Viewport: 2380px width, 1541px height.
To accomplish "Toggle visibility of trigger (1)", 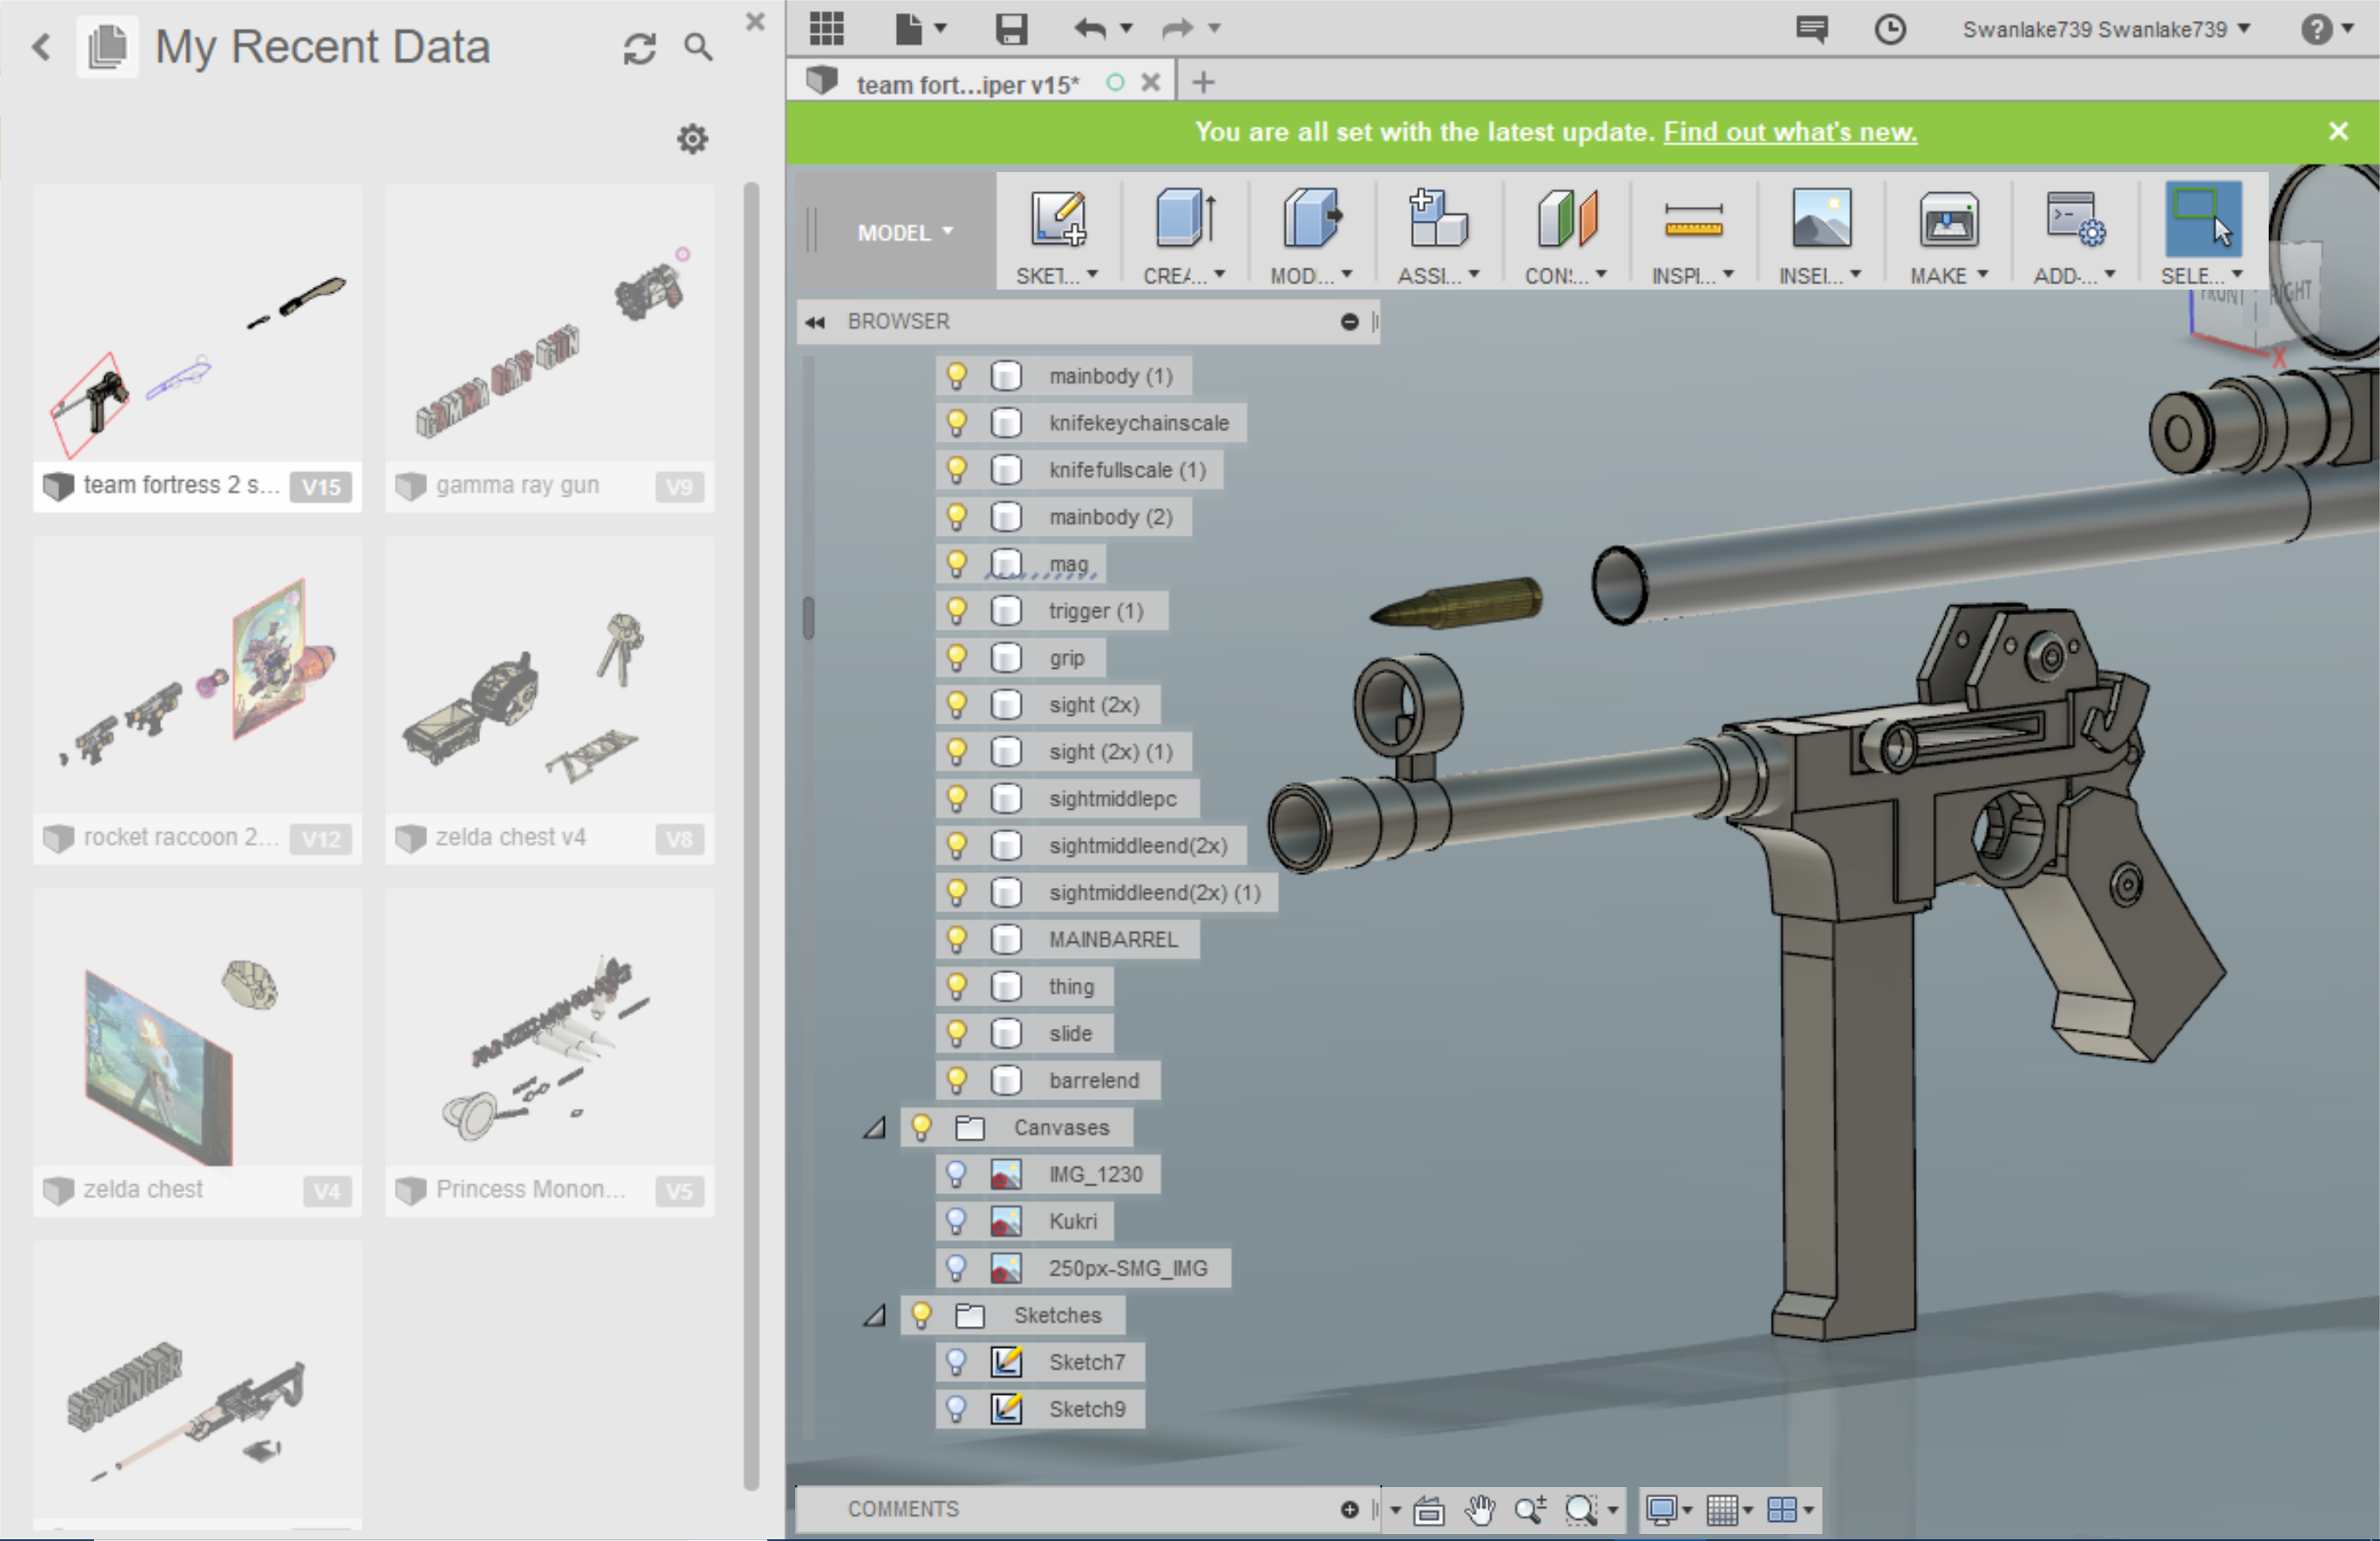I will click(x=956, y=611).
